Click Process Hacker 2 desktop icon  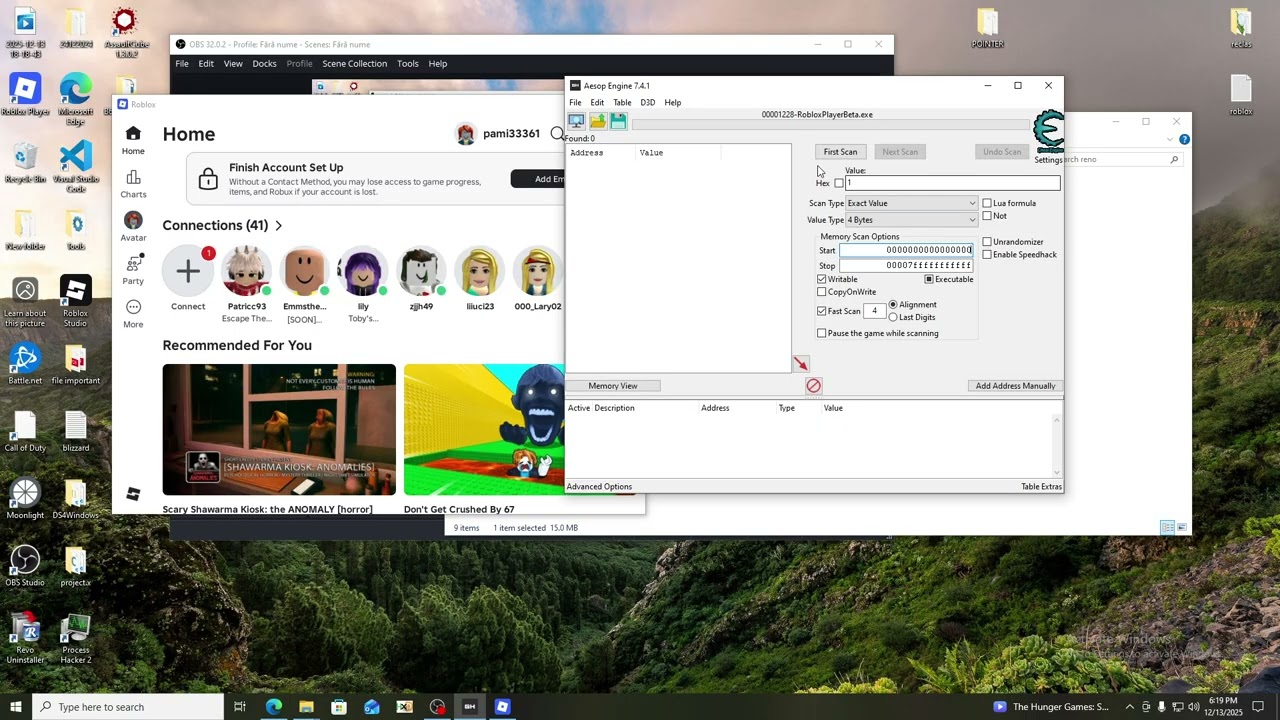click(76, 639)
